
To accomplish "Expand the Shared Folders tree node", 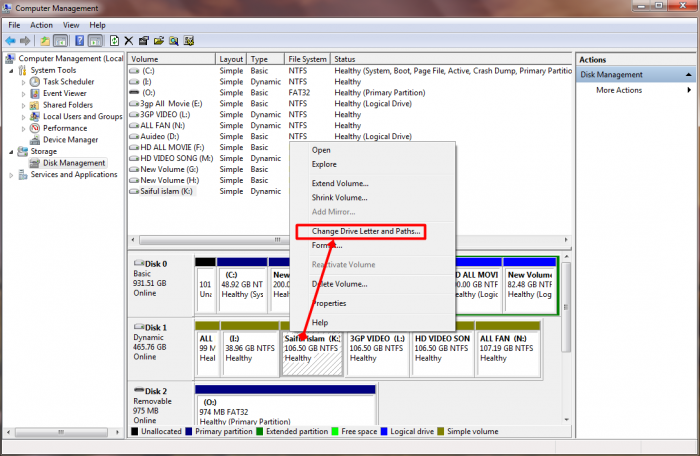I will pos(23,105).
